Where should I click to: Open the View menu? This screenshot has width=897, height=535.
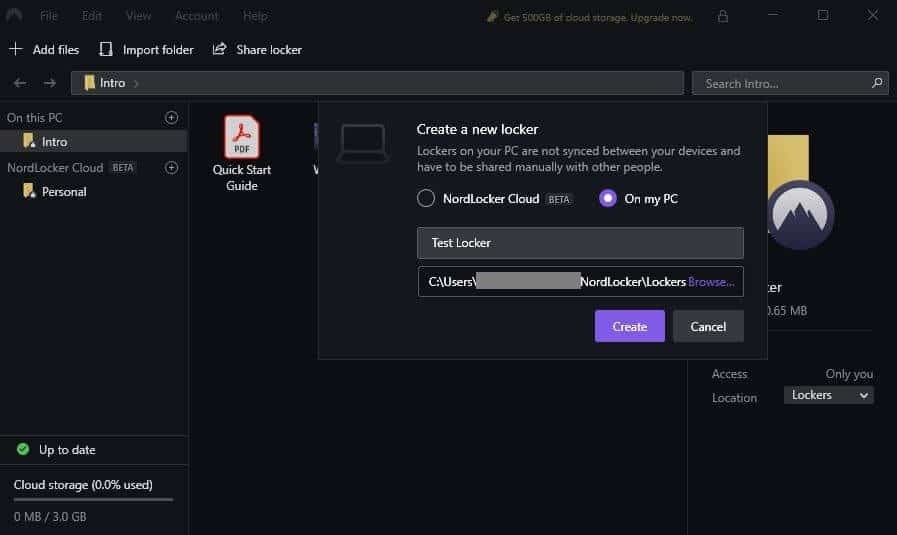tap(138, 16)
